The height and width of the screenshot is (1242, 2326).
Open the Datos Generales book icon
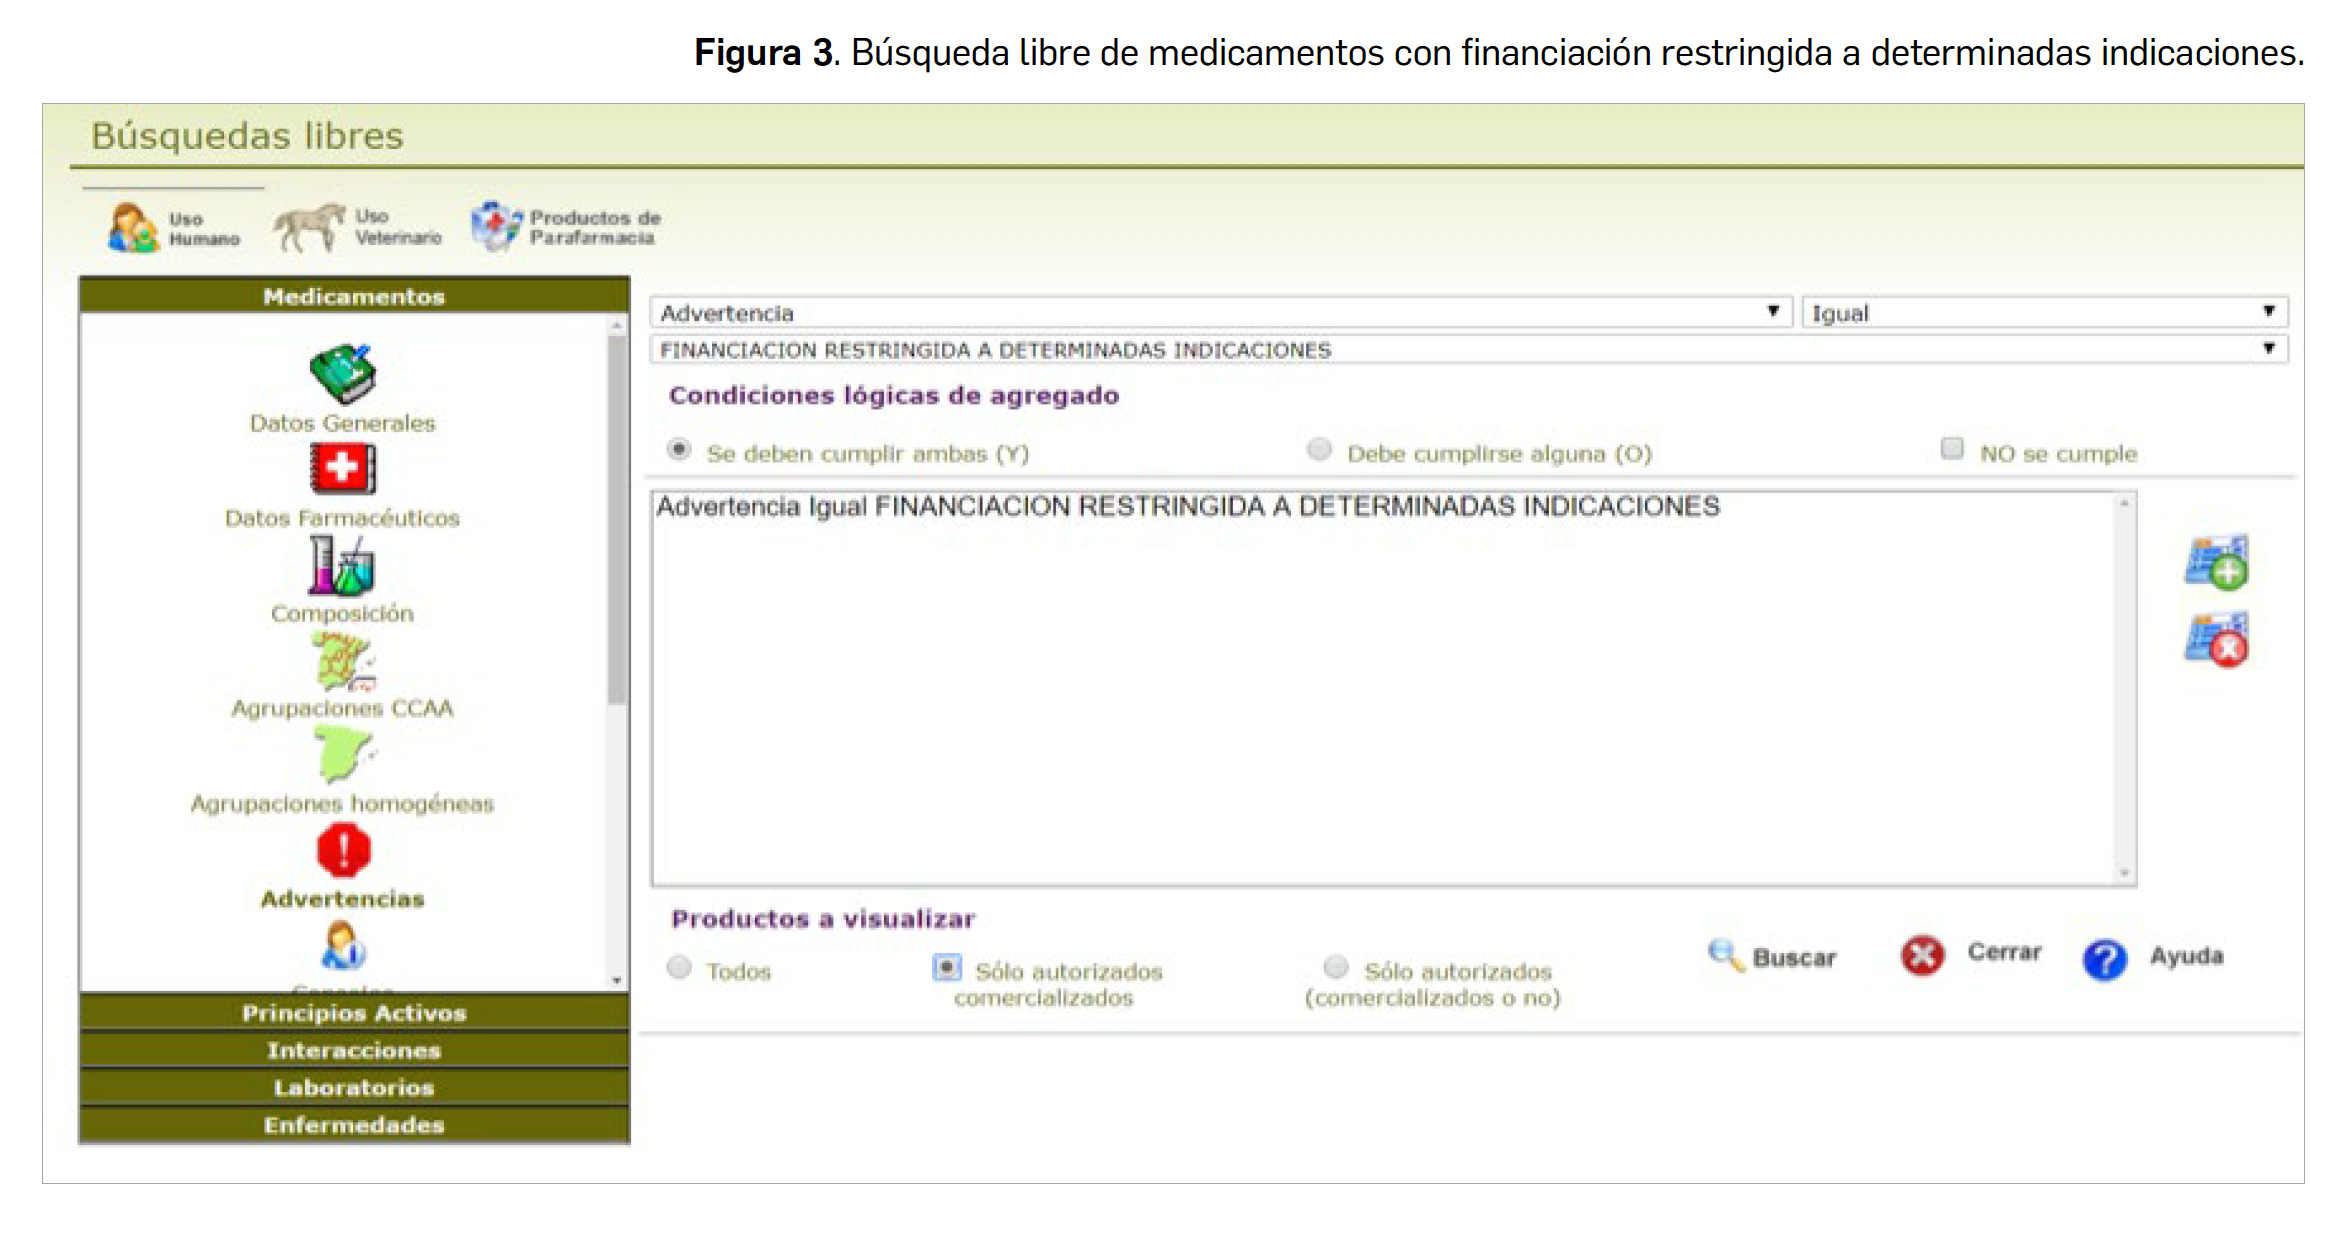(x=342, y=374)
